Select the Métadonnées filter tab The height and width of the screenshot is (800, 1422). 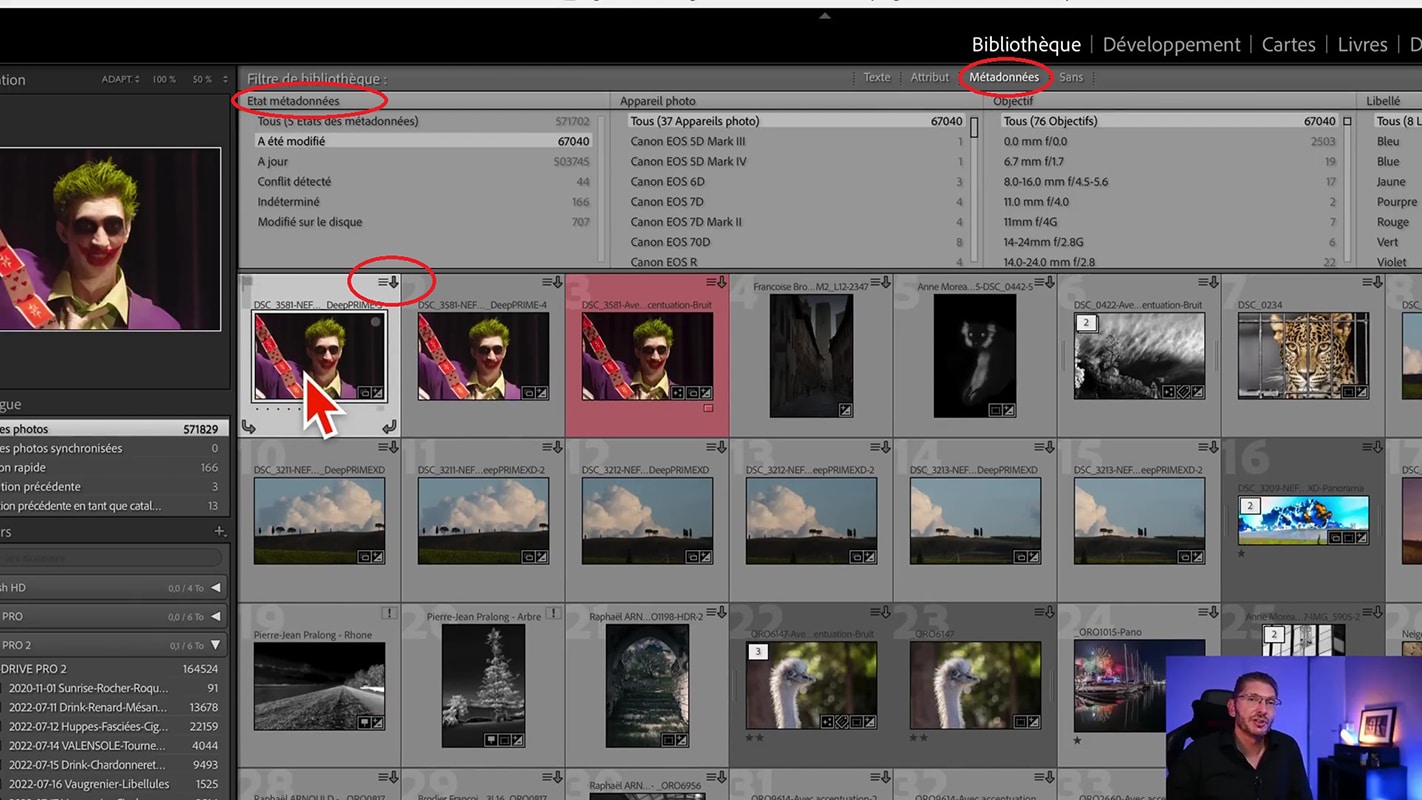(1004, 77)
